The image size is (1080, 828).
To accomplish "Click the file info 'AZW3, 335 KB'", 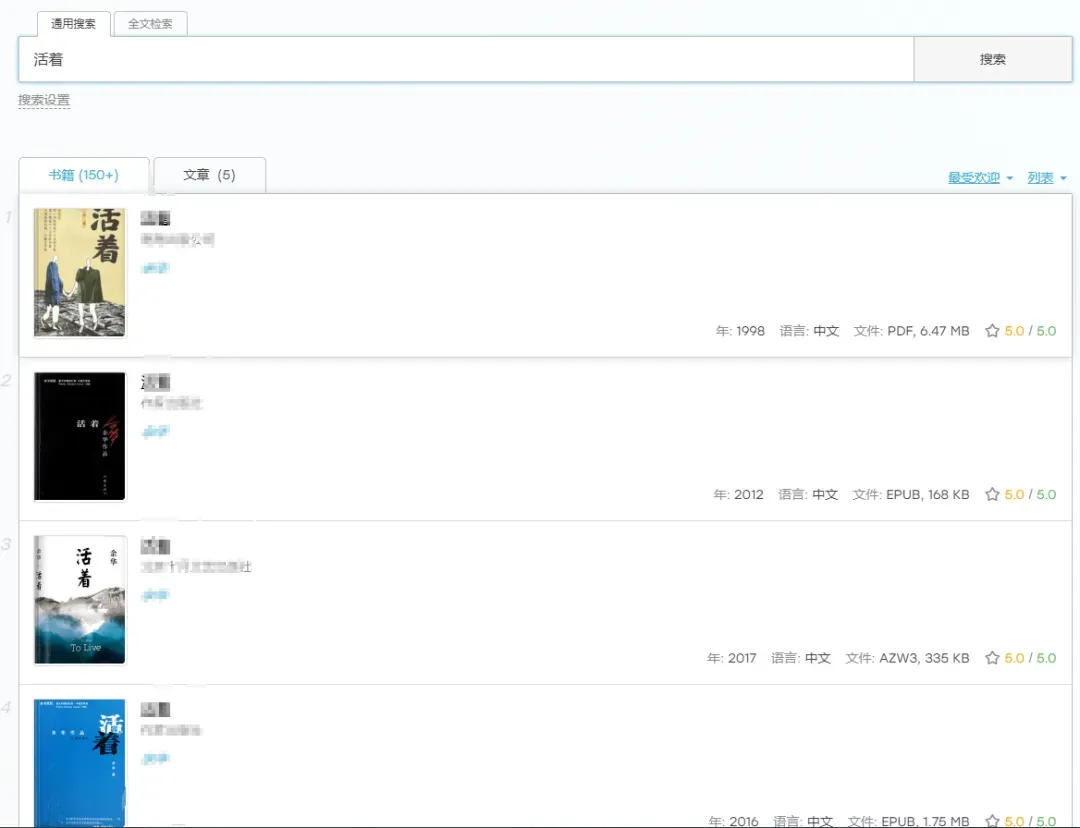I will point(924,658).
